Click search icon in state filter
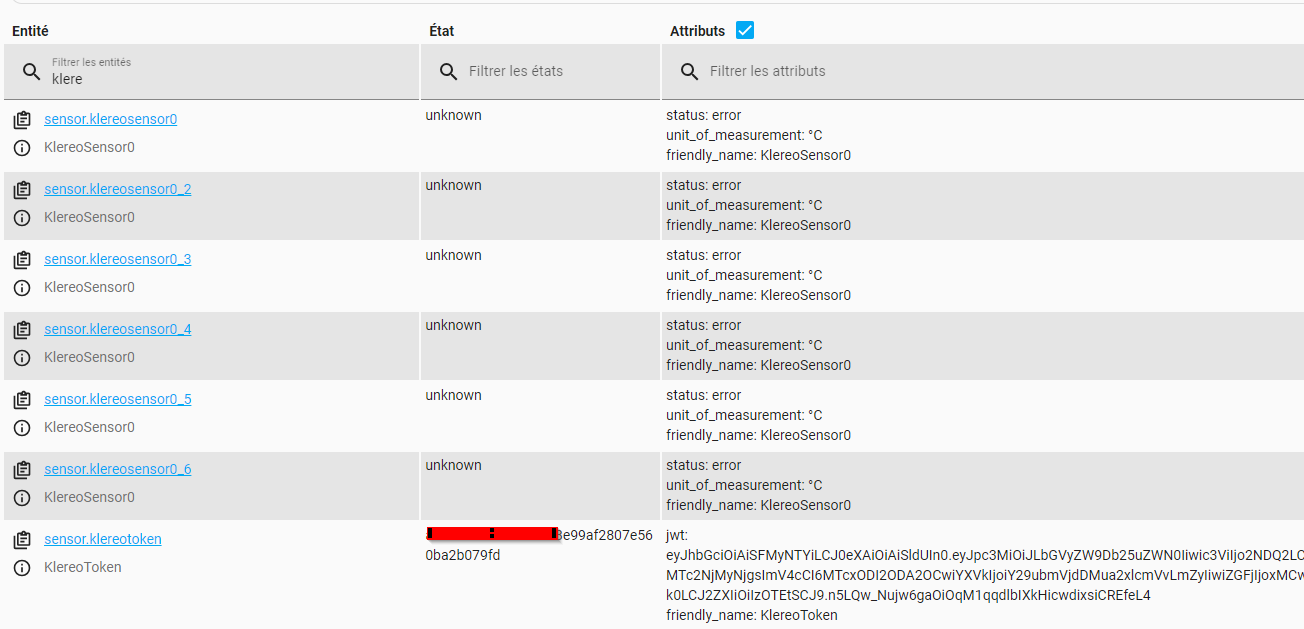 449,72
